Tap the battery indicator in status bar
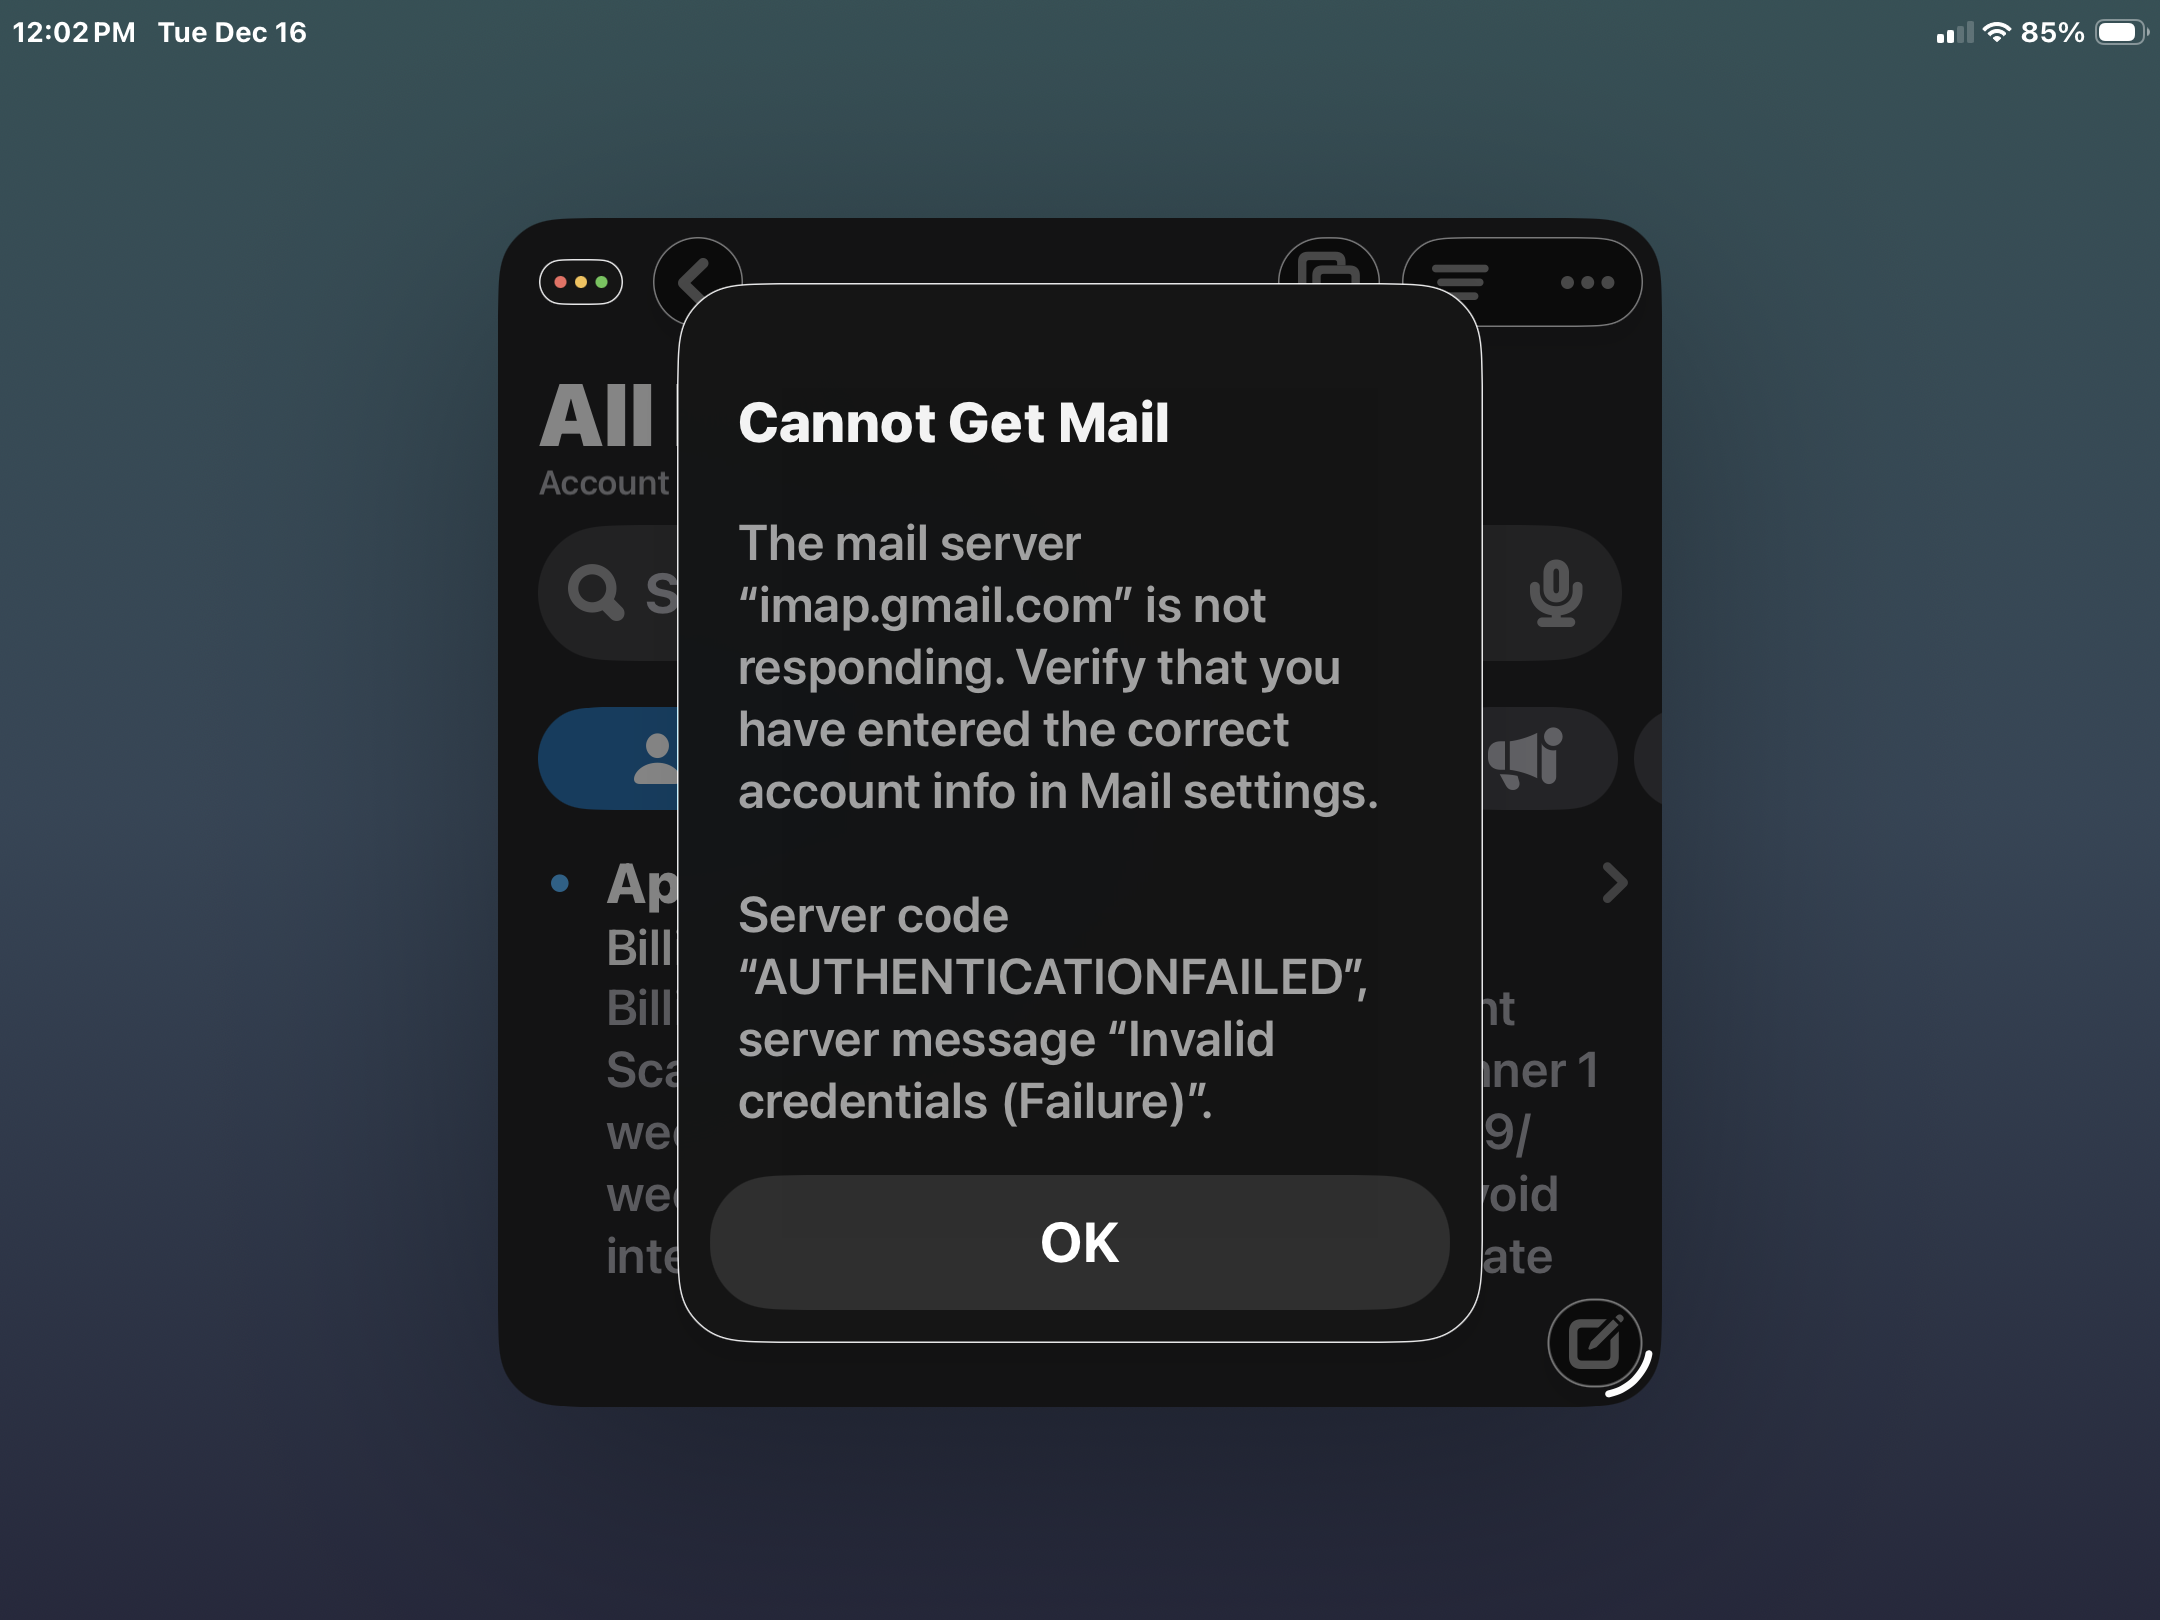The image size is (2160, 1620). [x=2122, y=32]
